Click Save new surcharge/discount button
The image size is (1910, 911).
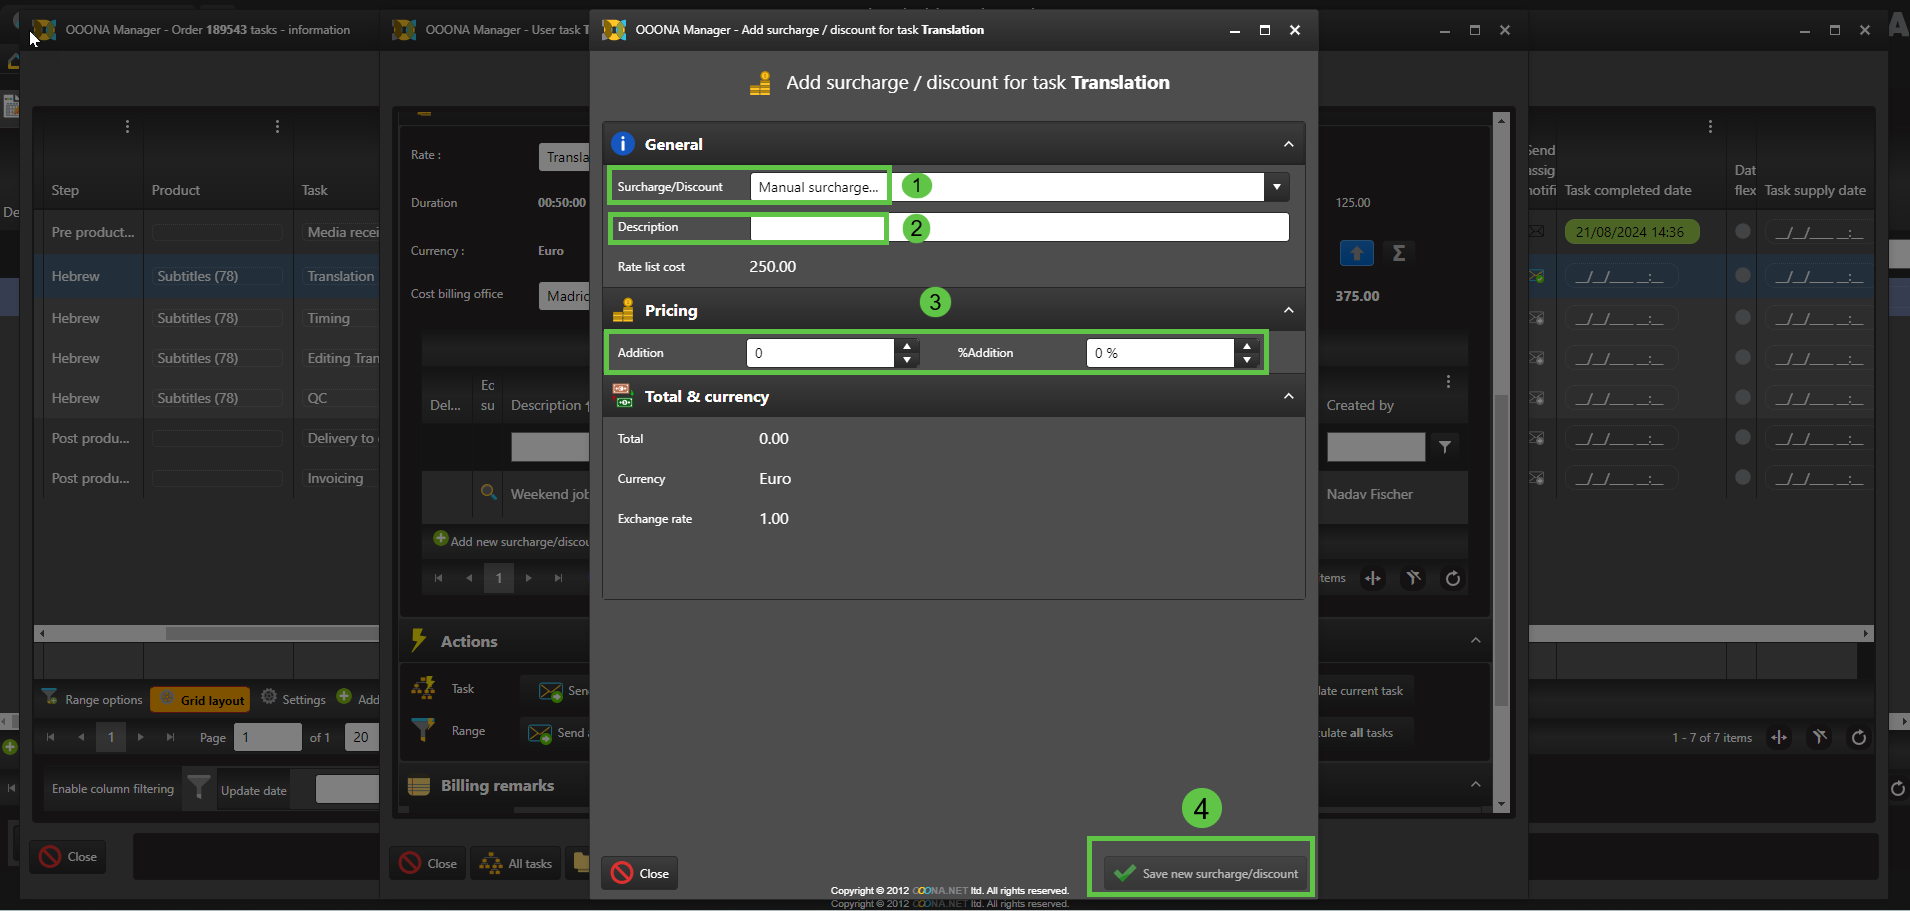coord(1205,873)
